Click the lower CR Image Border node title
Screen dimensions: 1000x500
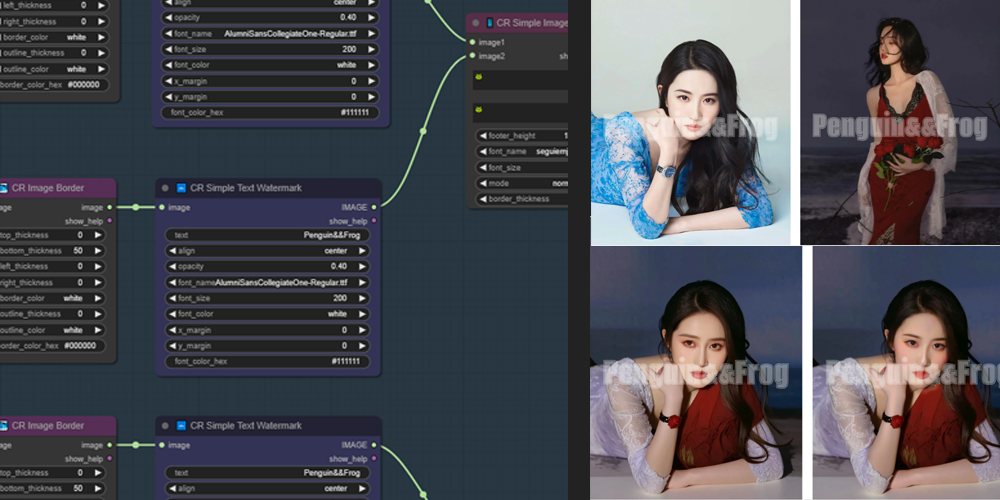[48, 425]
